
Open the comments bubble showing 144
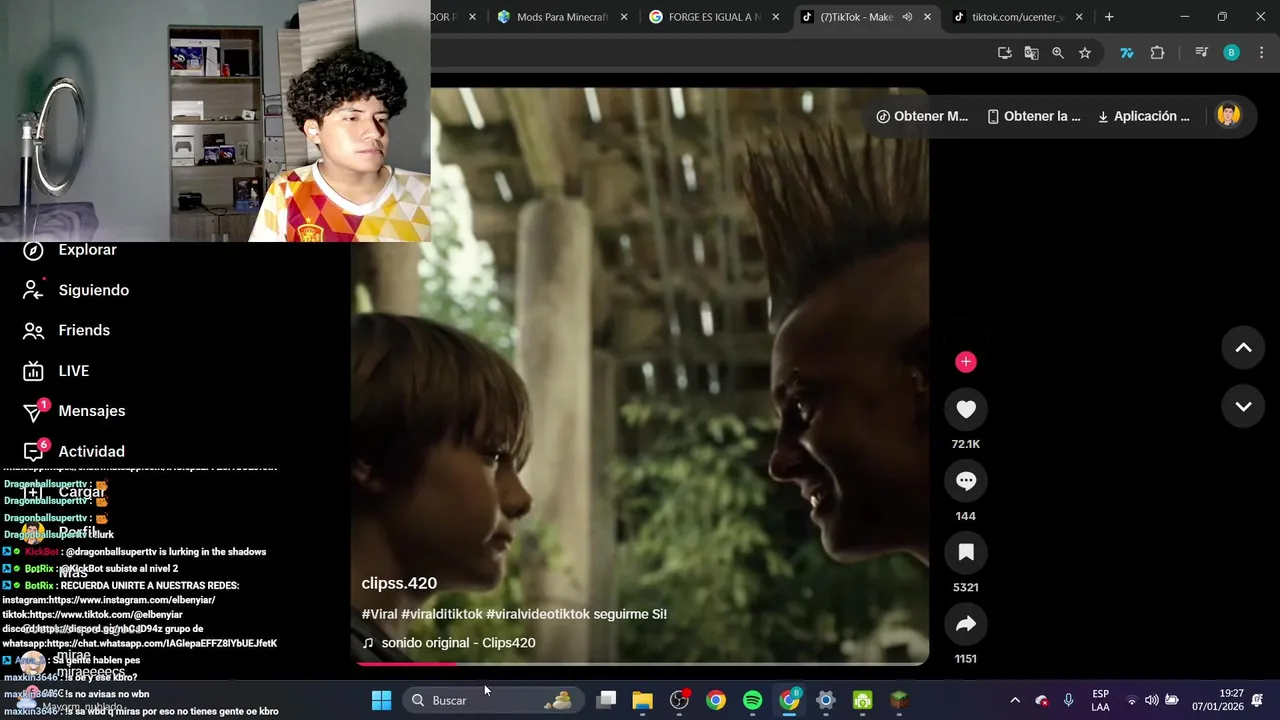pyautogui.click(x=966, y=481)
